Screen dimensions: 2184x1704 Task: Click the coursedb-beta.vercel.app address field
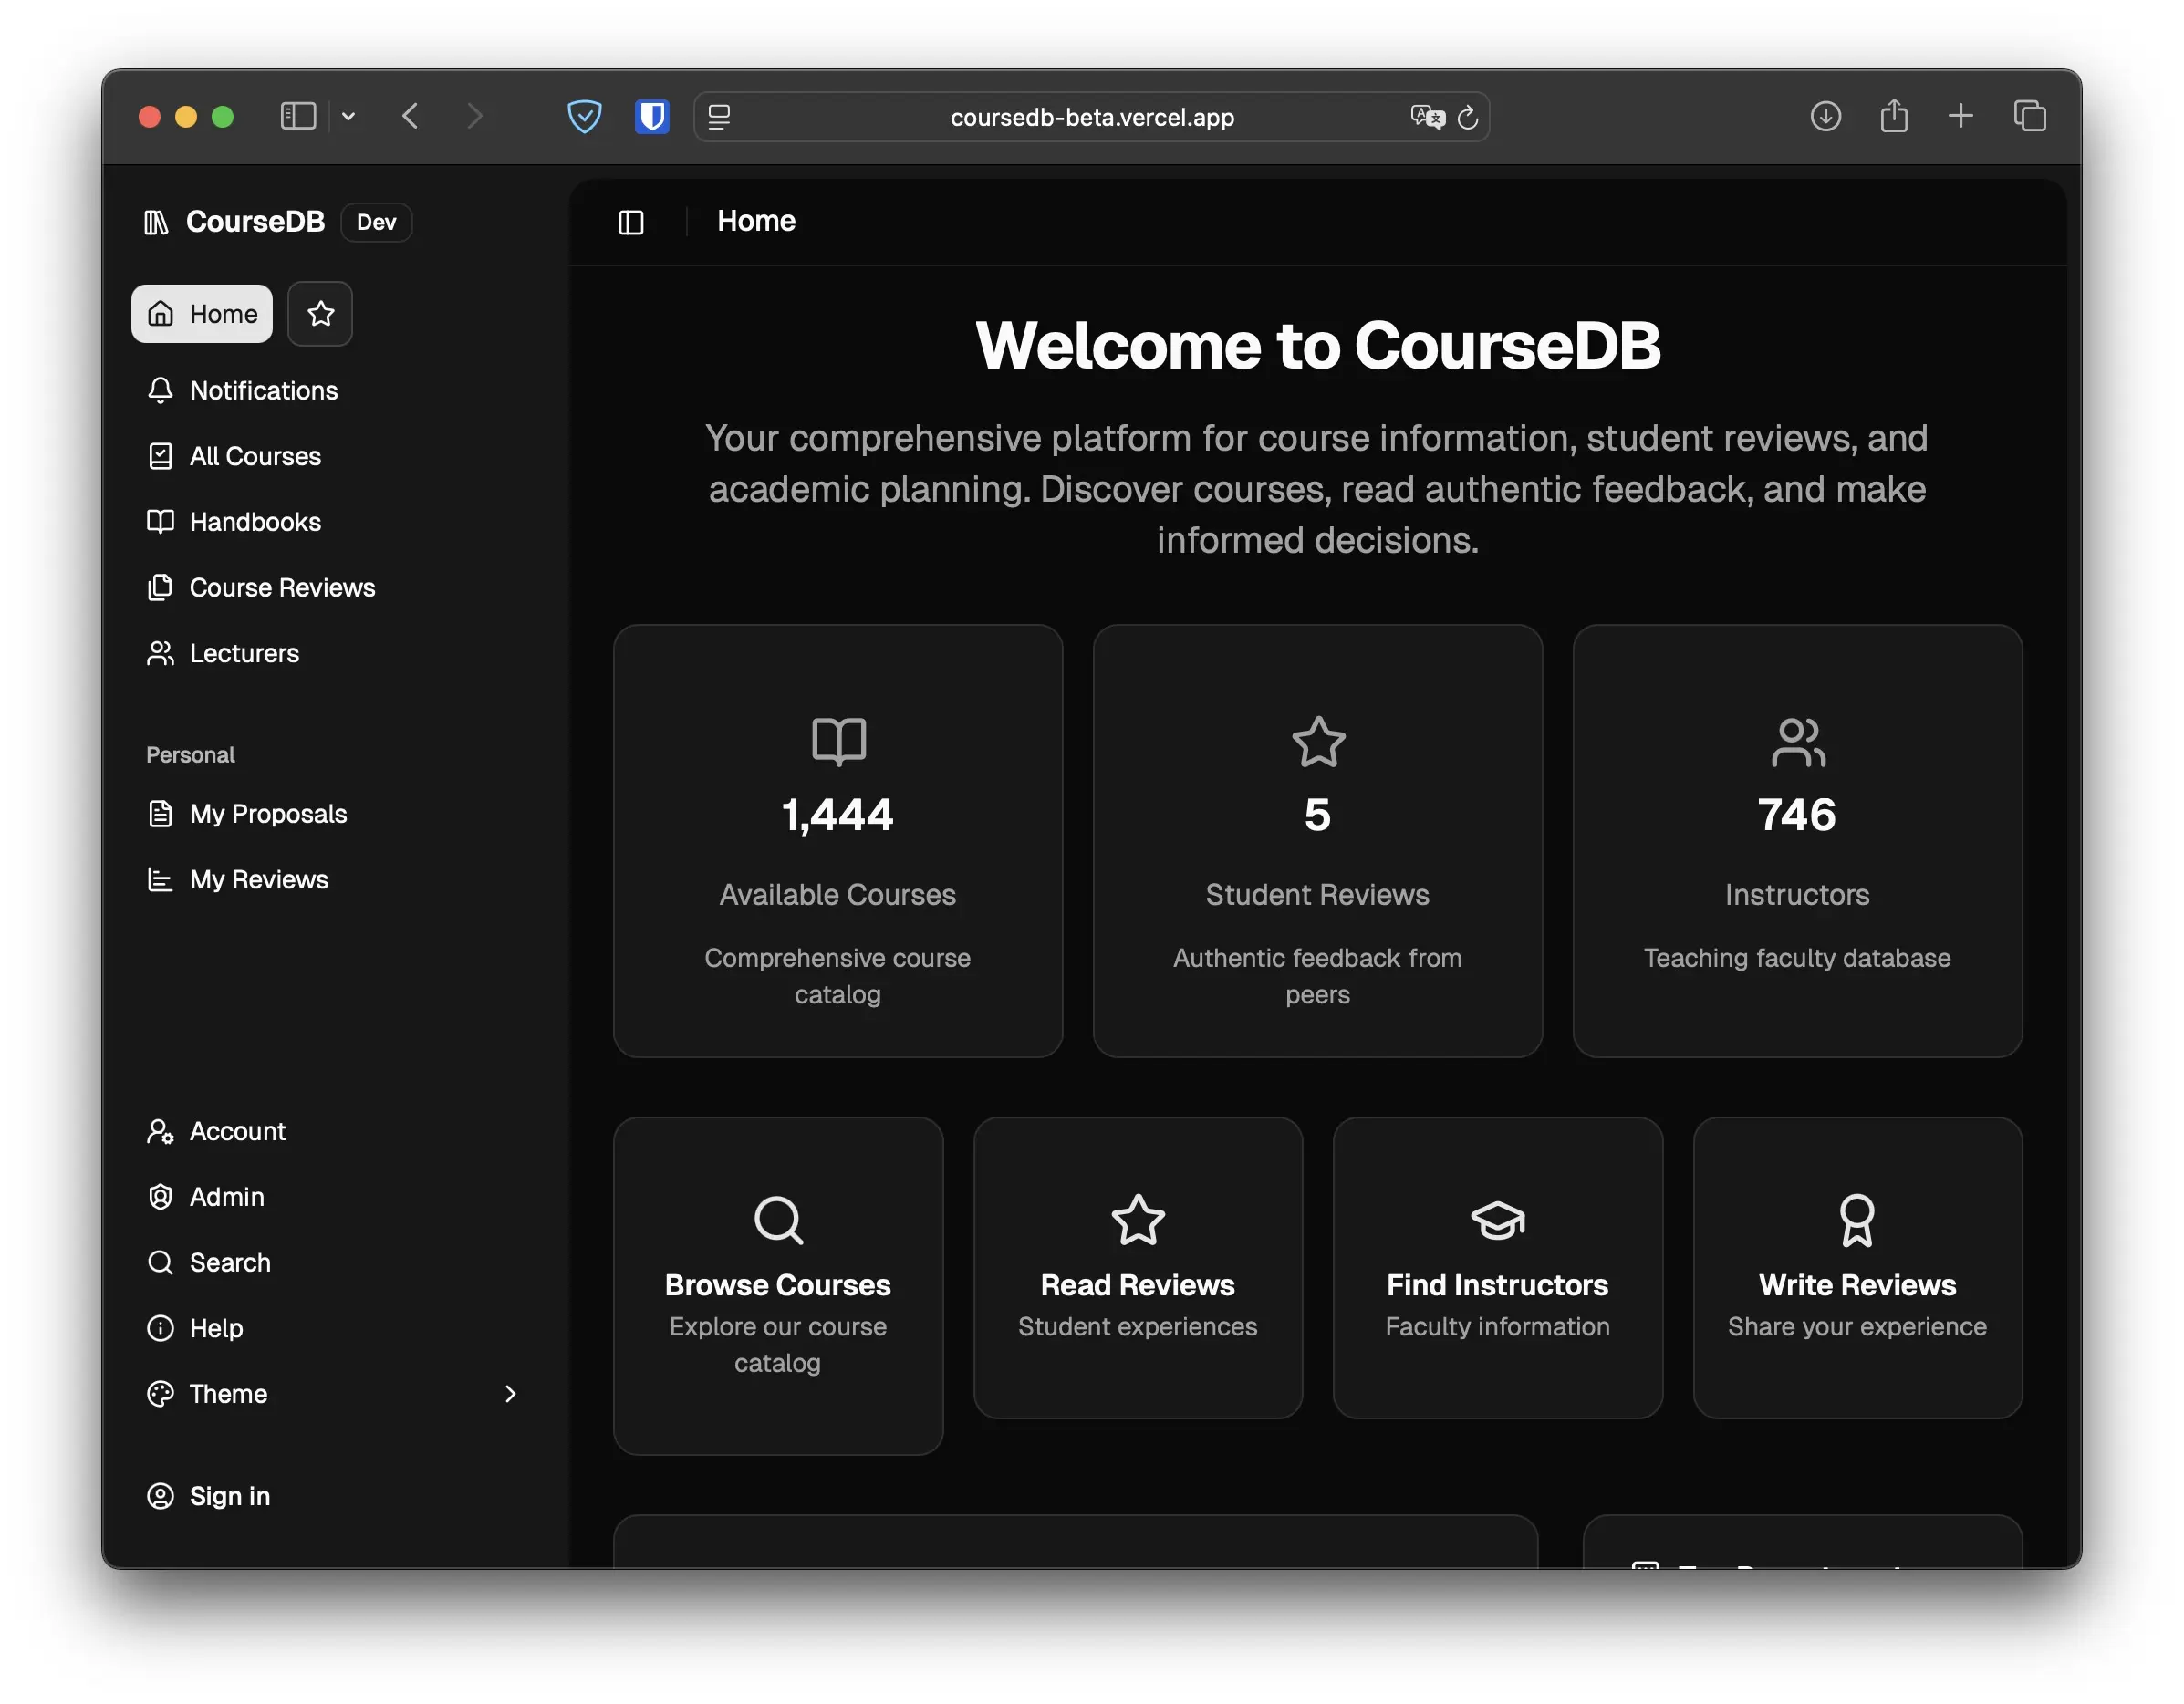pos(1092,117)
